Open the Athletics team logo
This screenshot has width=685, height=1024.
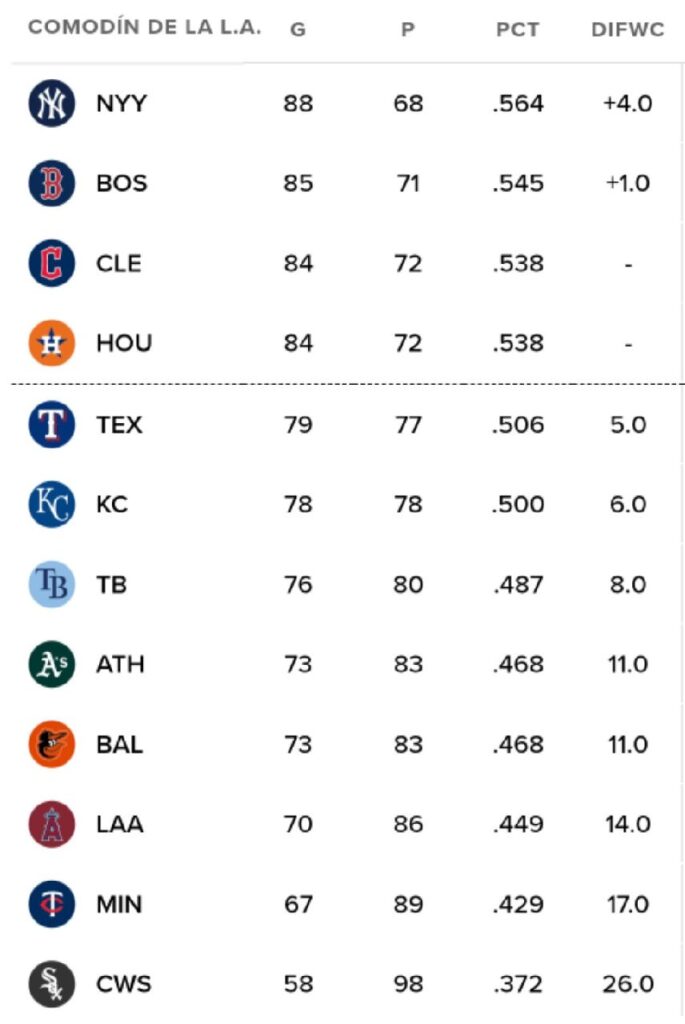click(x=52, y=665)
